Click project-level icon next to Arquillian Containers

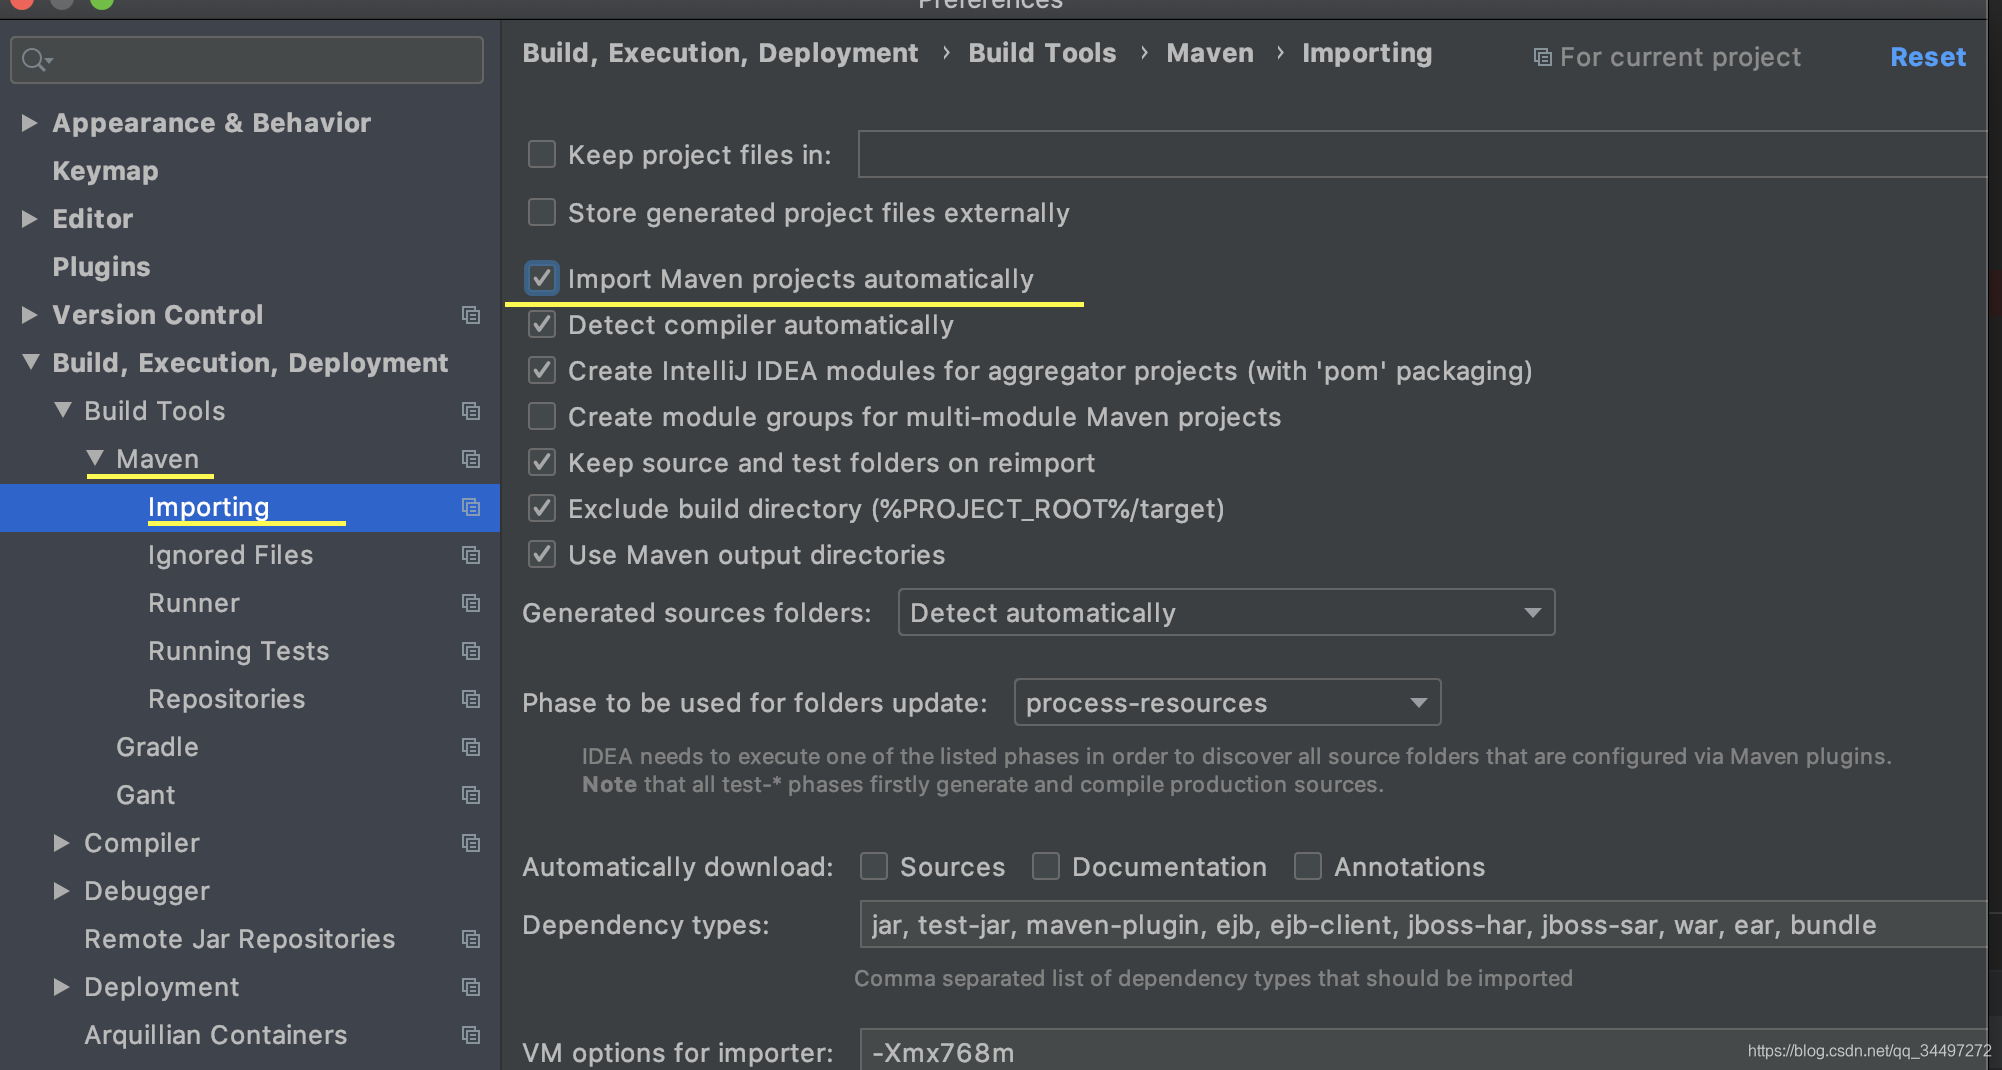coord(471,1035)
